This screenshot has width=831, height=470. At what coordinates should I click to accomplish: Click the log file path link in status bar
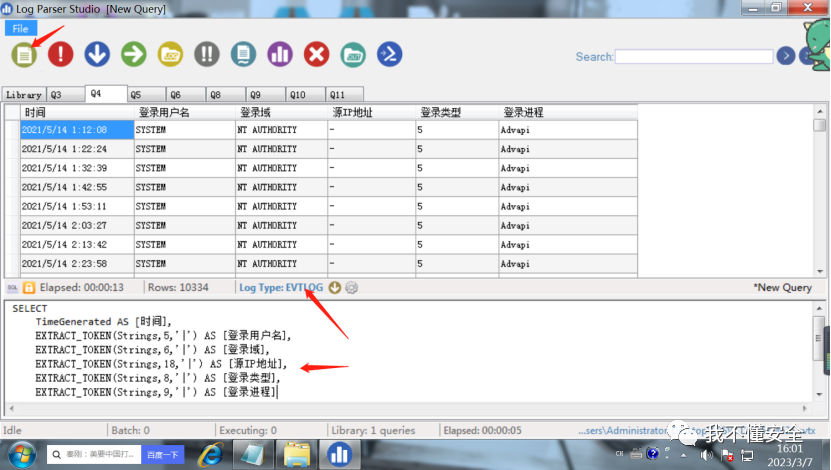point(696,430)
